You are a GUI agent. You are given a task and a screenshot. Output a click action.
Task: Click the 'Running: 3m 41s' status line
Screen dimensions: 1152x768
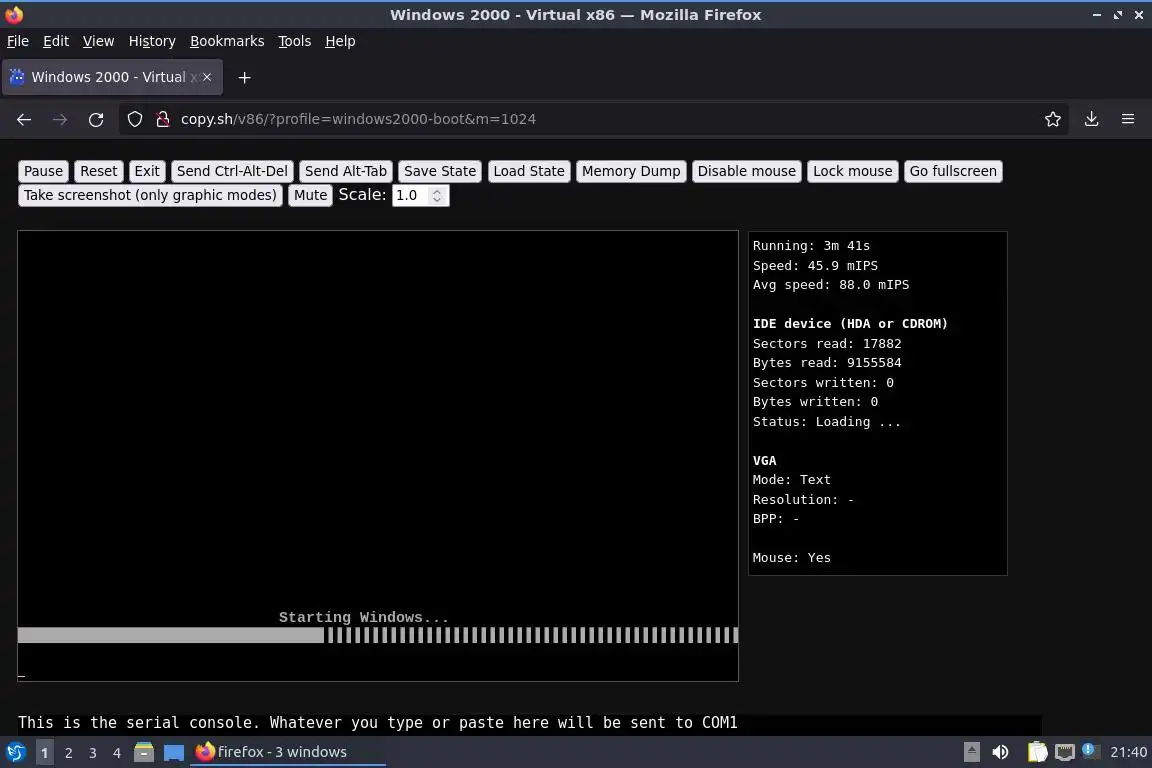pyautogui.click(x=811, y=245)
